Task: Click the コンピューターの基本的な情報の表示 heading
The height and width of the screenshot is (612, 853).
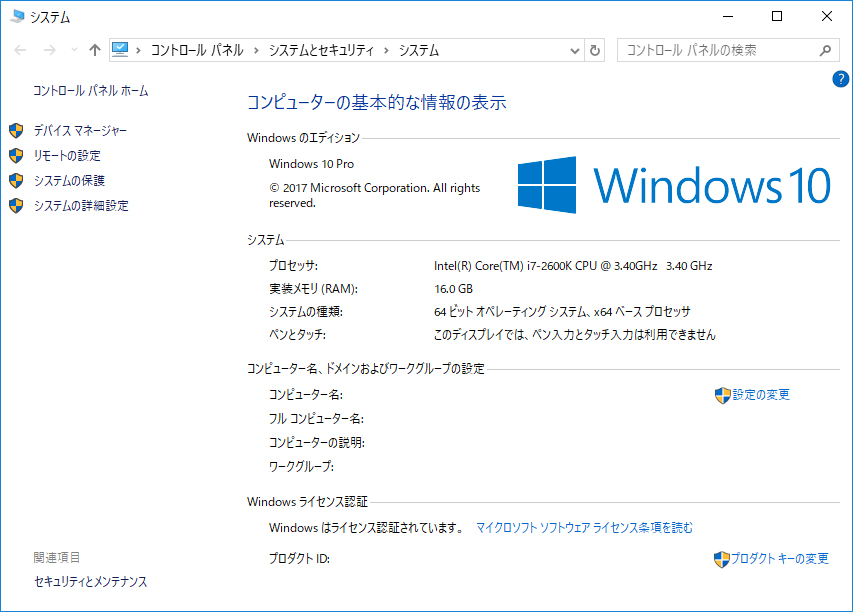Action: coord(376,102)
